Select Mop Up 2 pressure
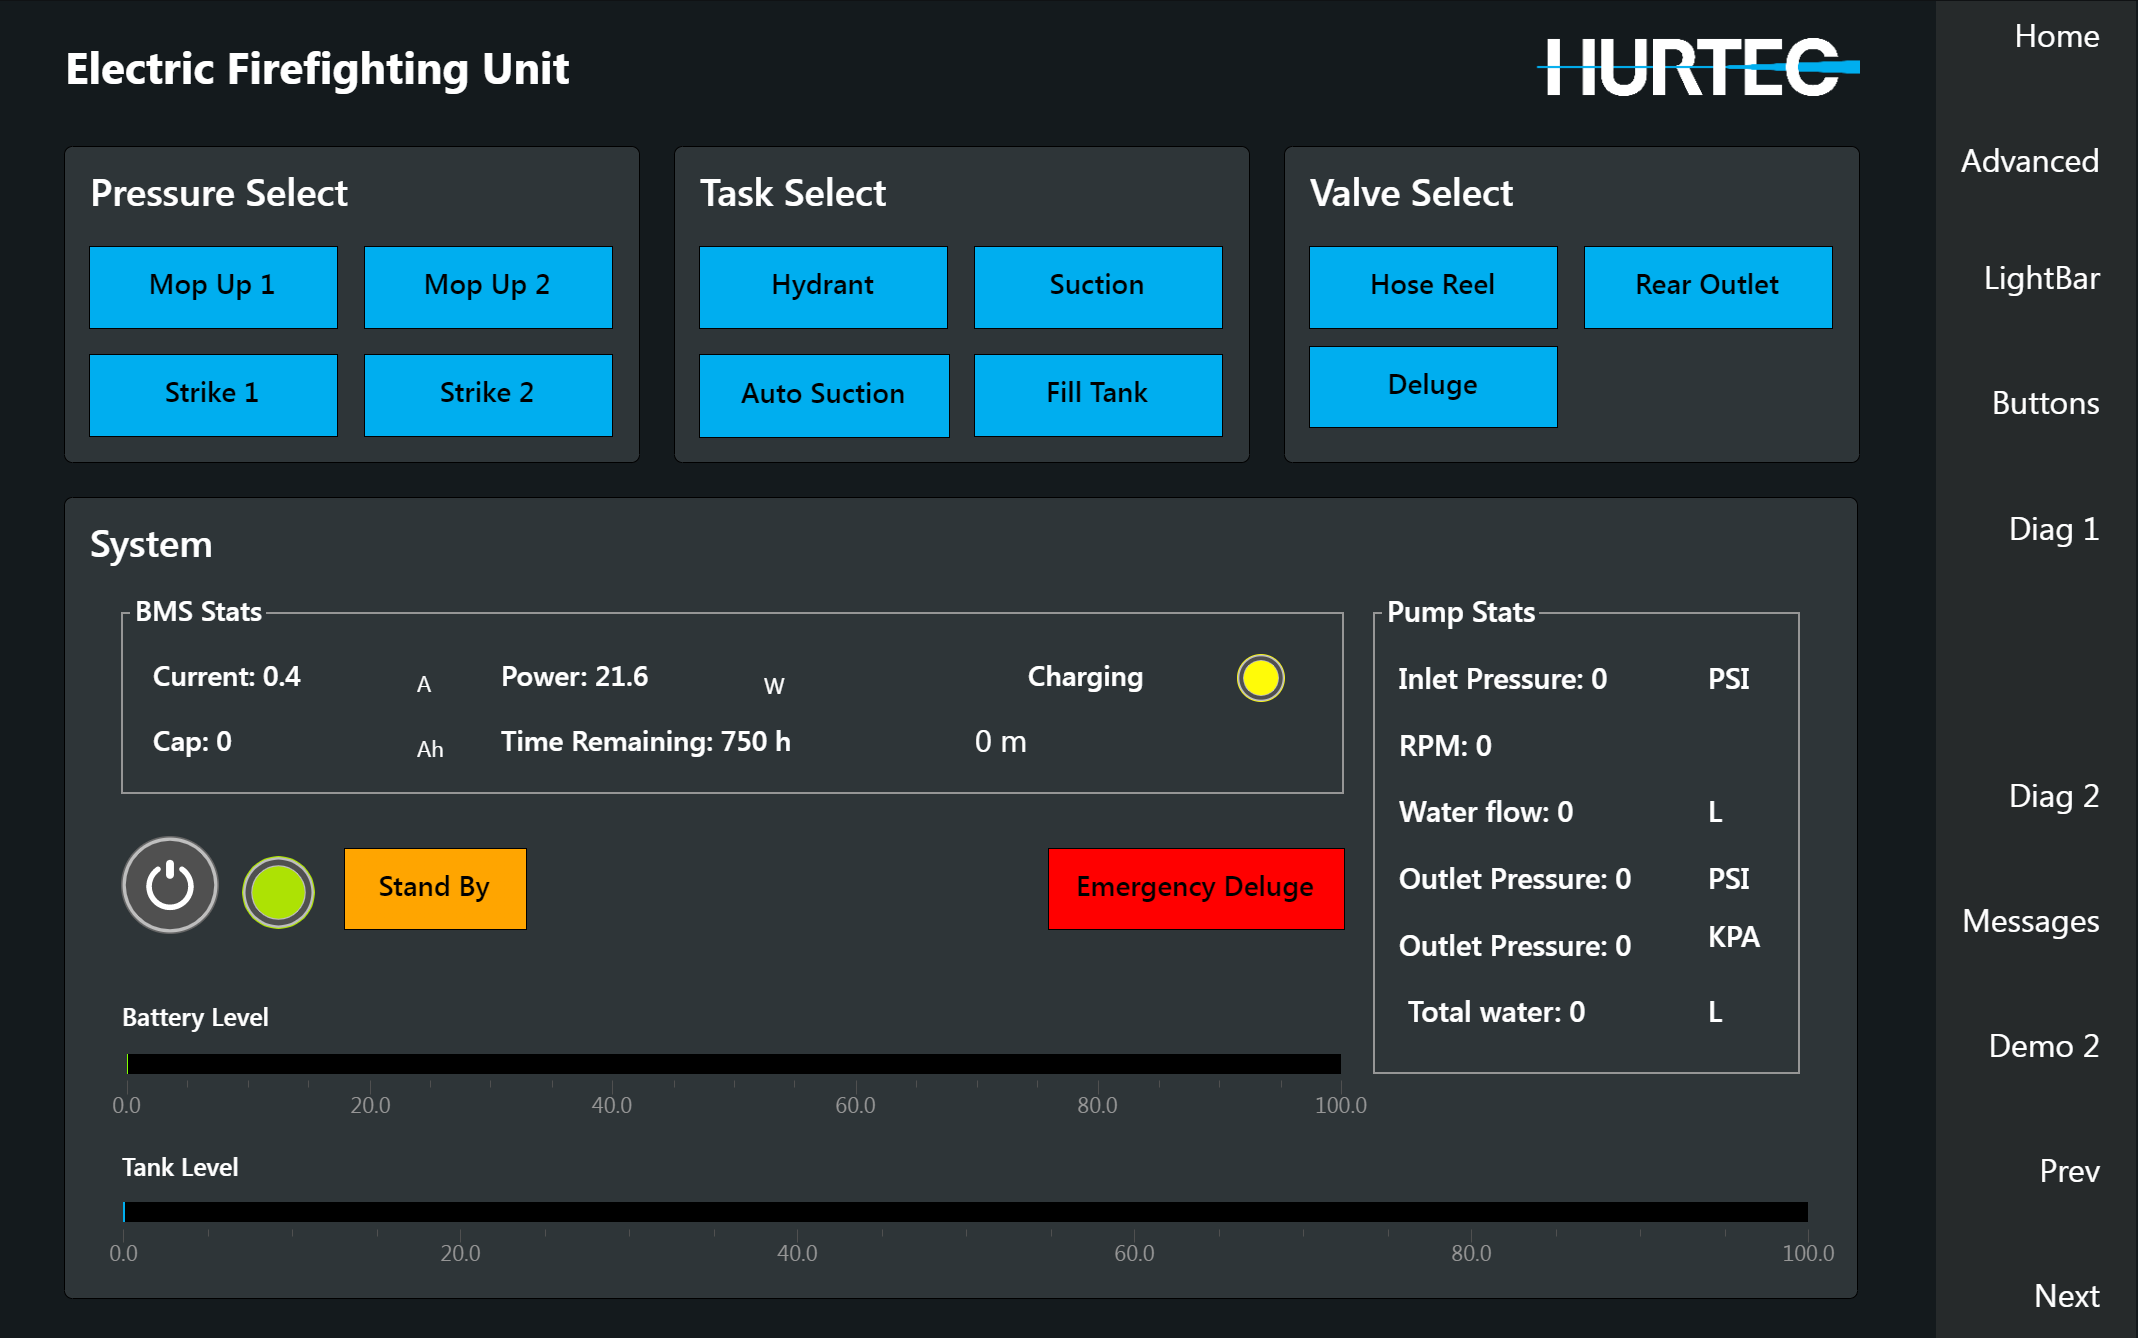This screenshot has height=1338, width=2138. pos(488,287)
